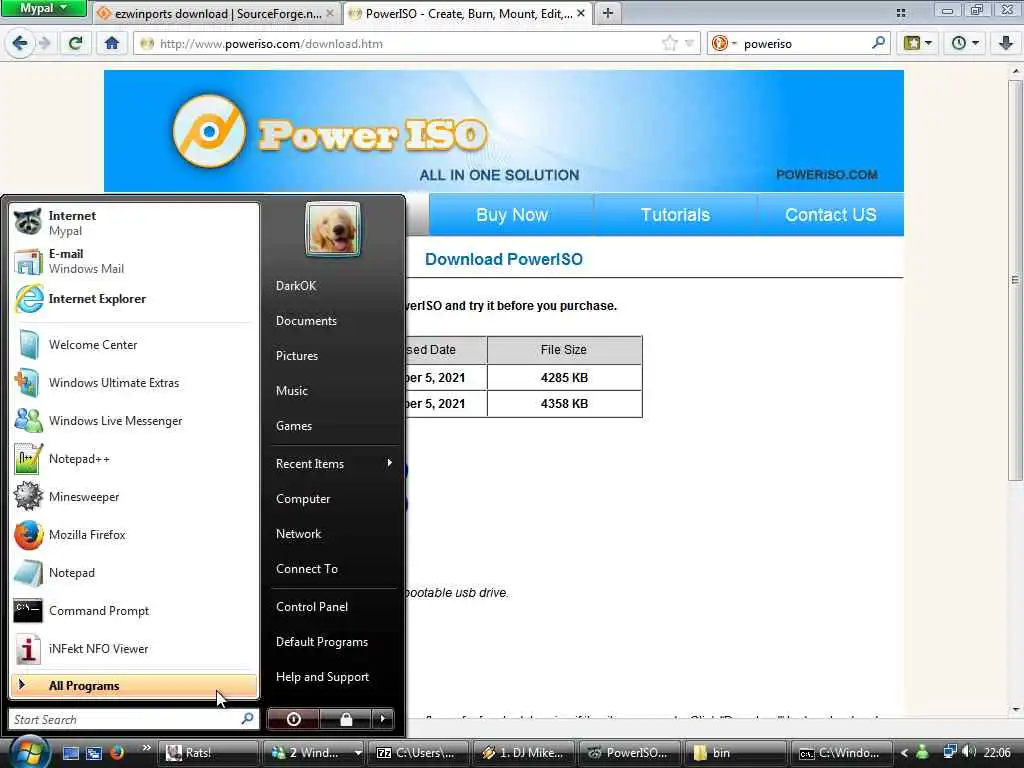1024x768 pixels.
Task: Launch Mozilla Firefox from Start menu
Action: (134, 535)
